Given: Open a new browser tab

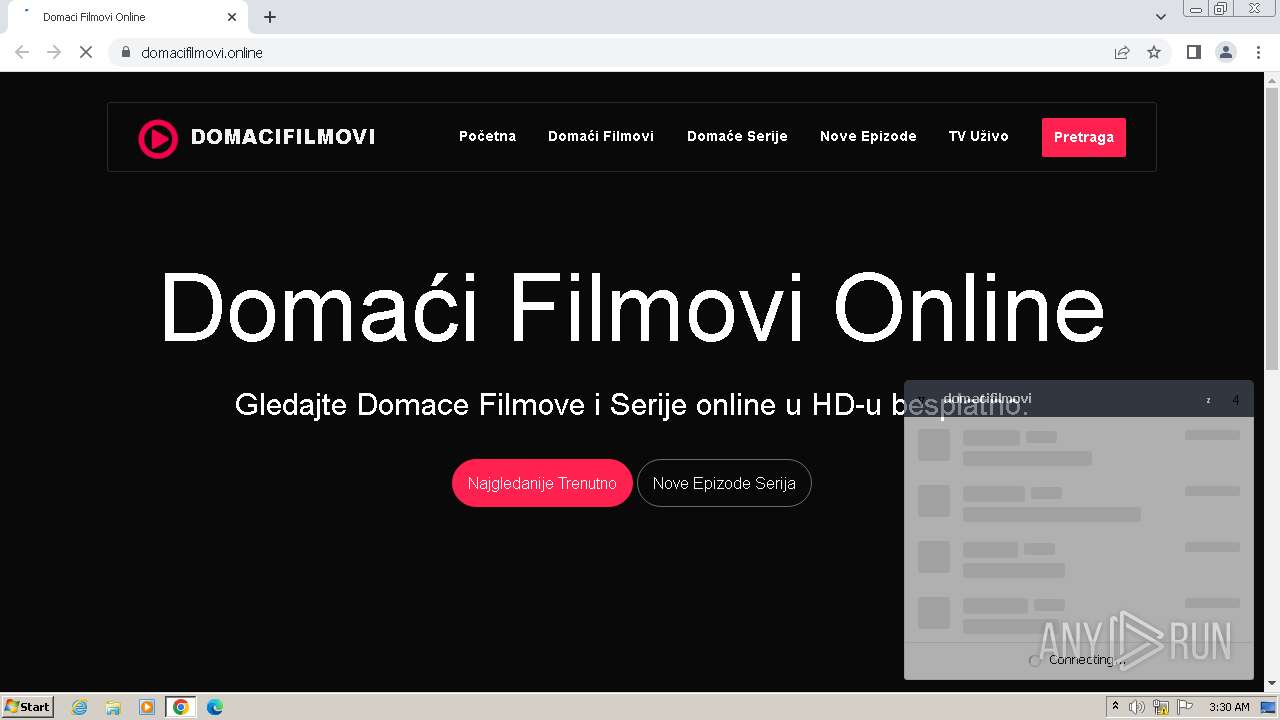Looking at the screenshot, I should point(270,17).
